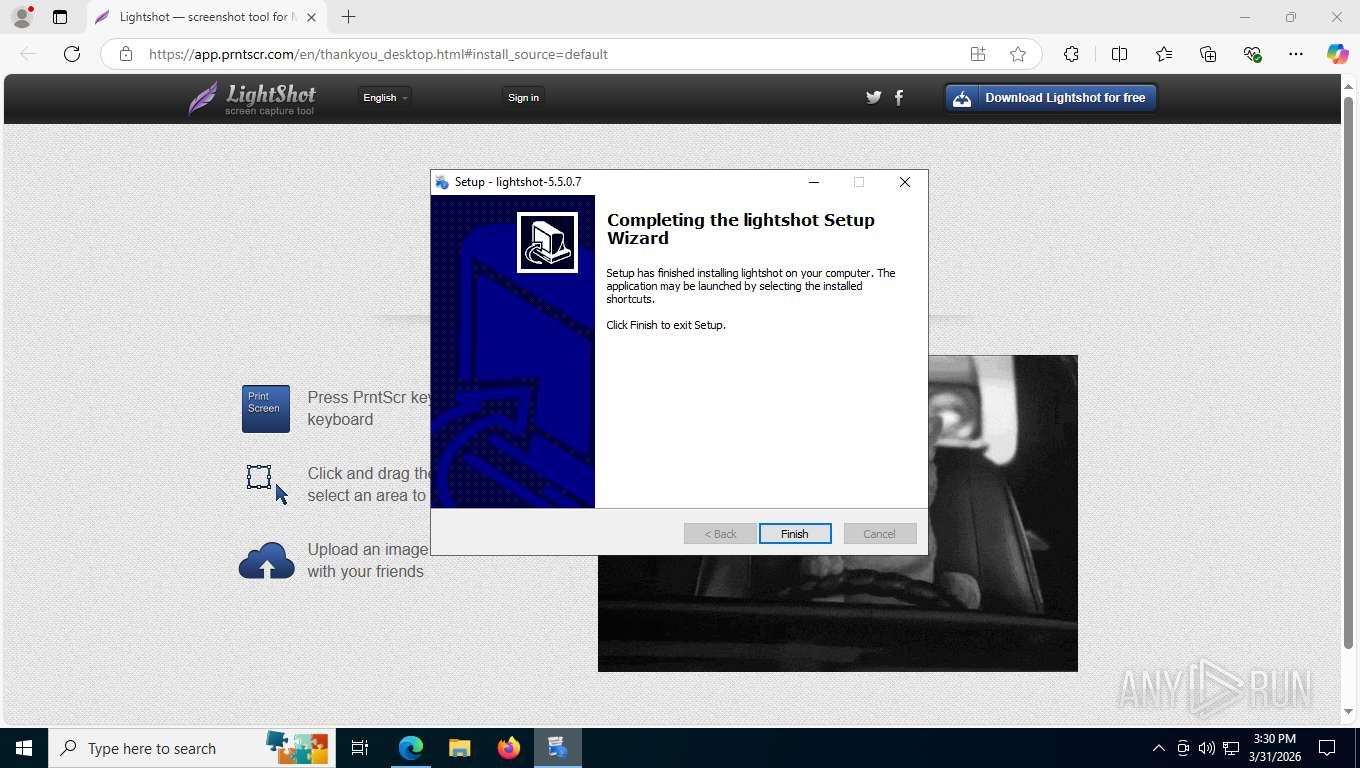Image resolution: width=1360 pixels, height=768 pixels.
Task: Open Edge Settings and more menu
Action: (x=1296, y=54)
